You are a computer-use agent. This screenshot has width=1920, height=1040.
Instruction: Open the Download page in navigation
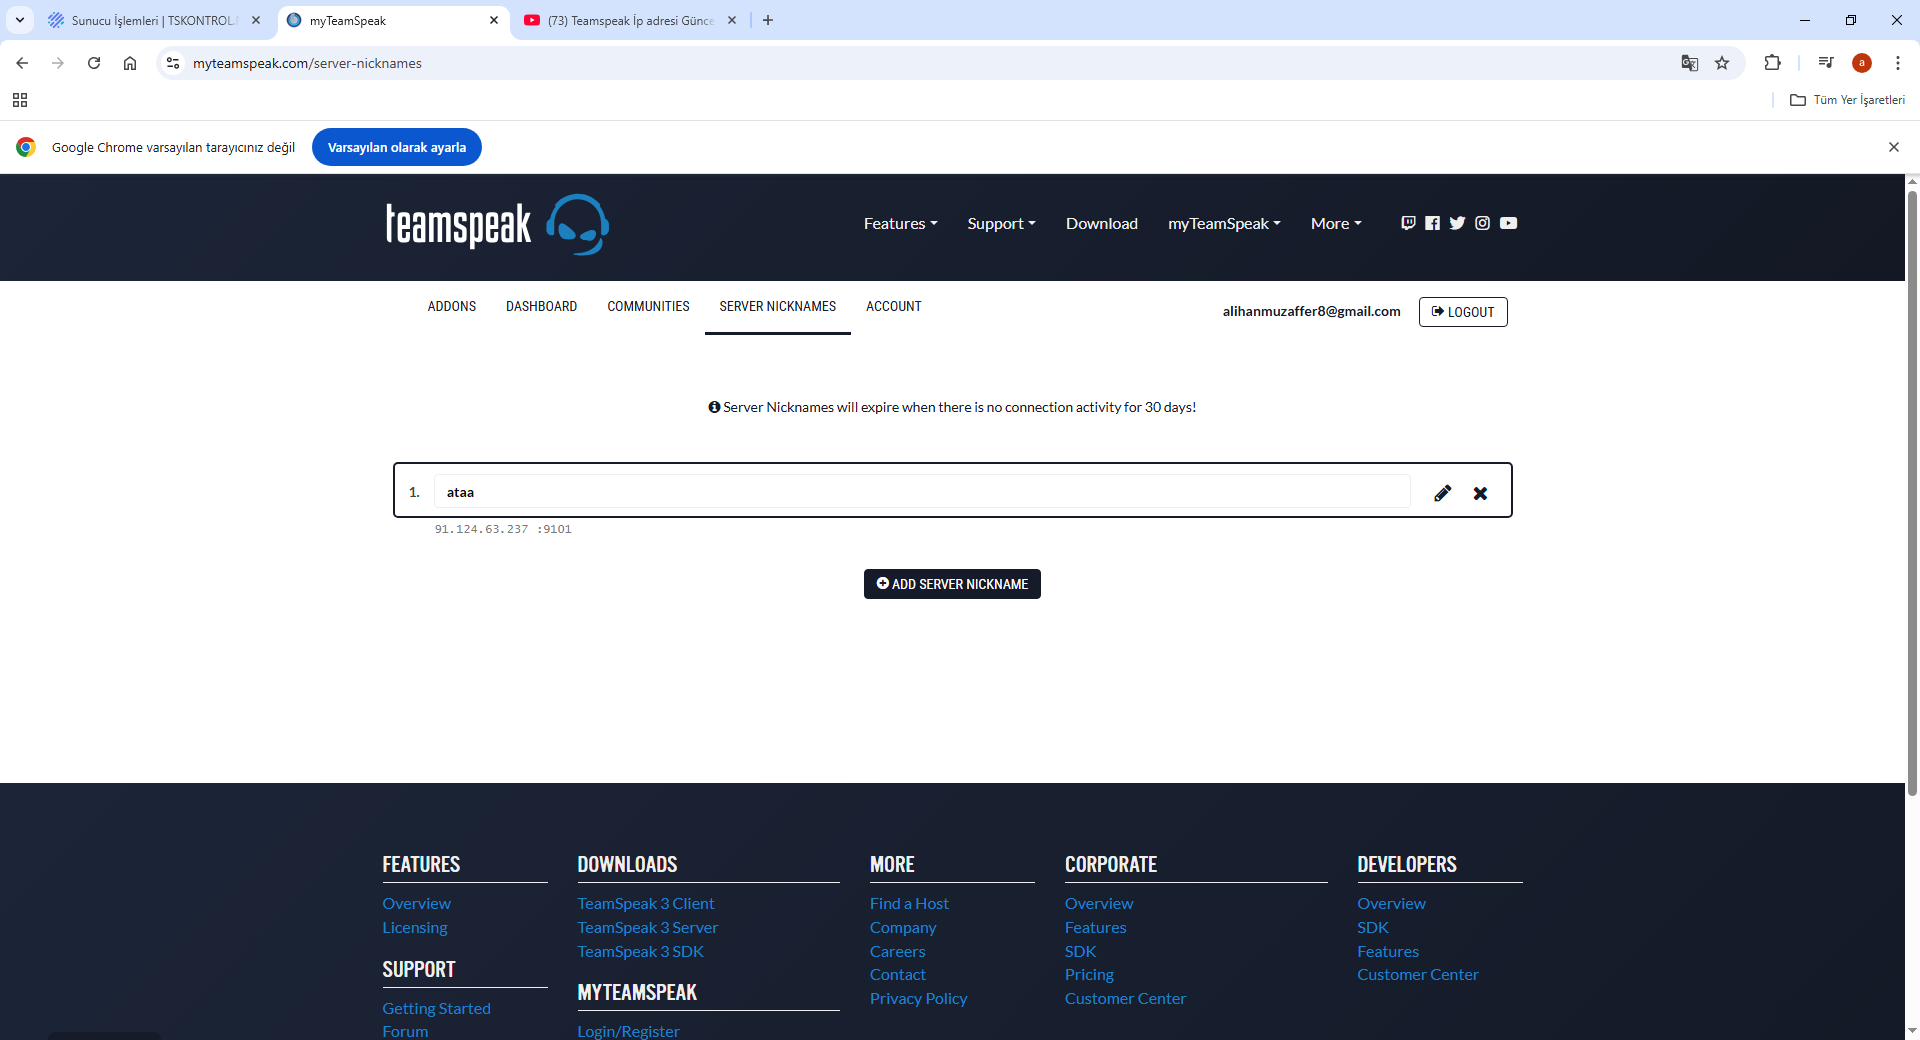(1102, 224)
